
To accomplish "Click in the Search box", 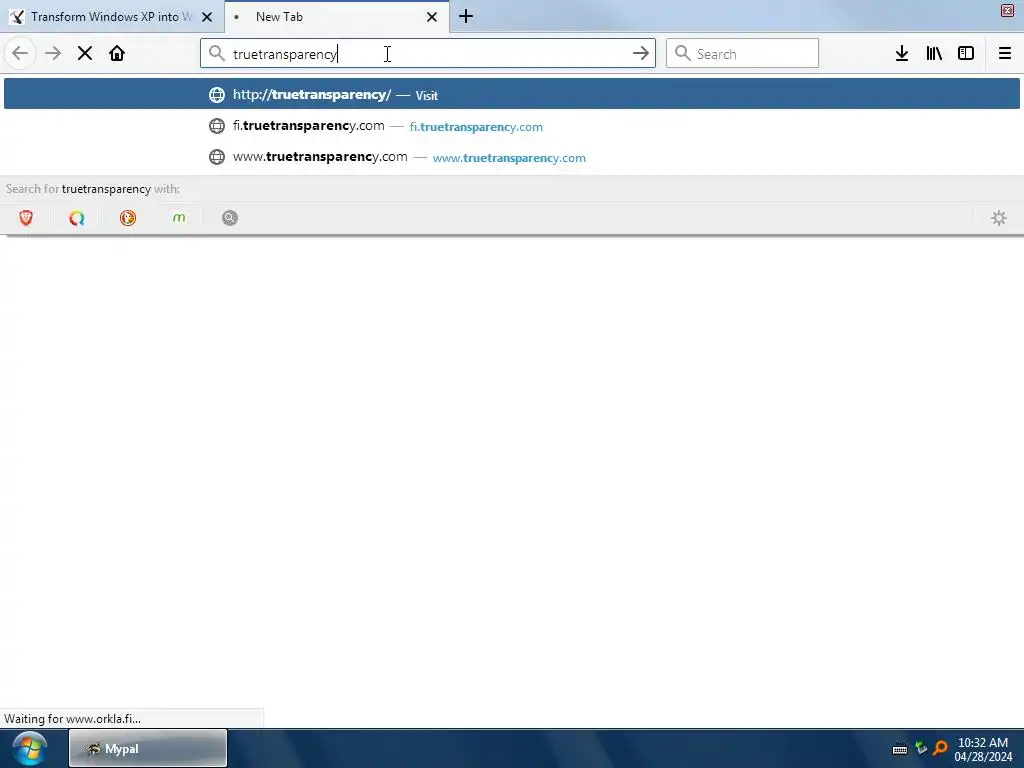I will tap(742, 54).
